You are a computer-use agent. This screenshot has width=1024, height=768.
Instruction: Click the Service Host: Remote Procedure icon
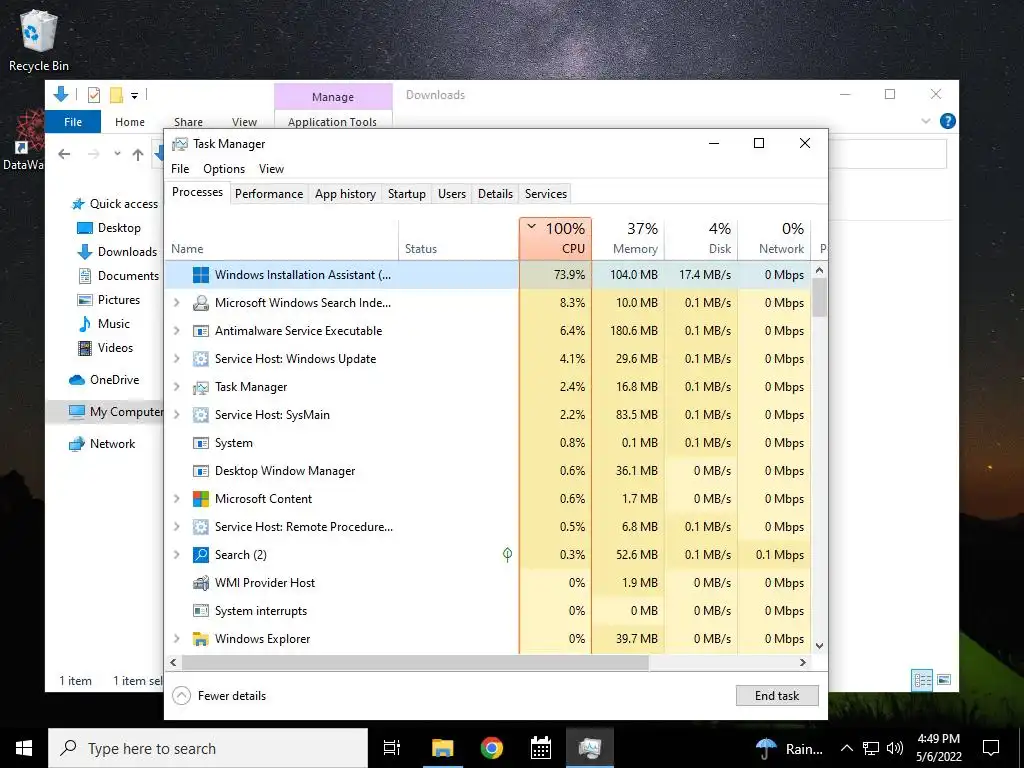point(200,527)
